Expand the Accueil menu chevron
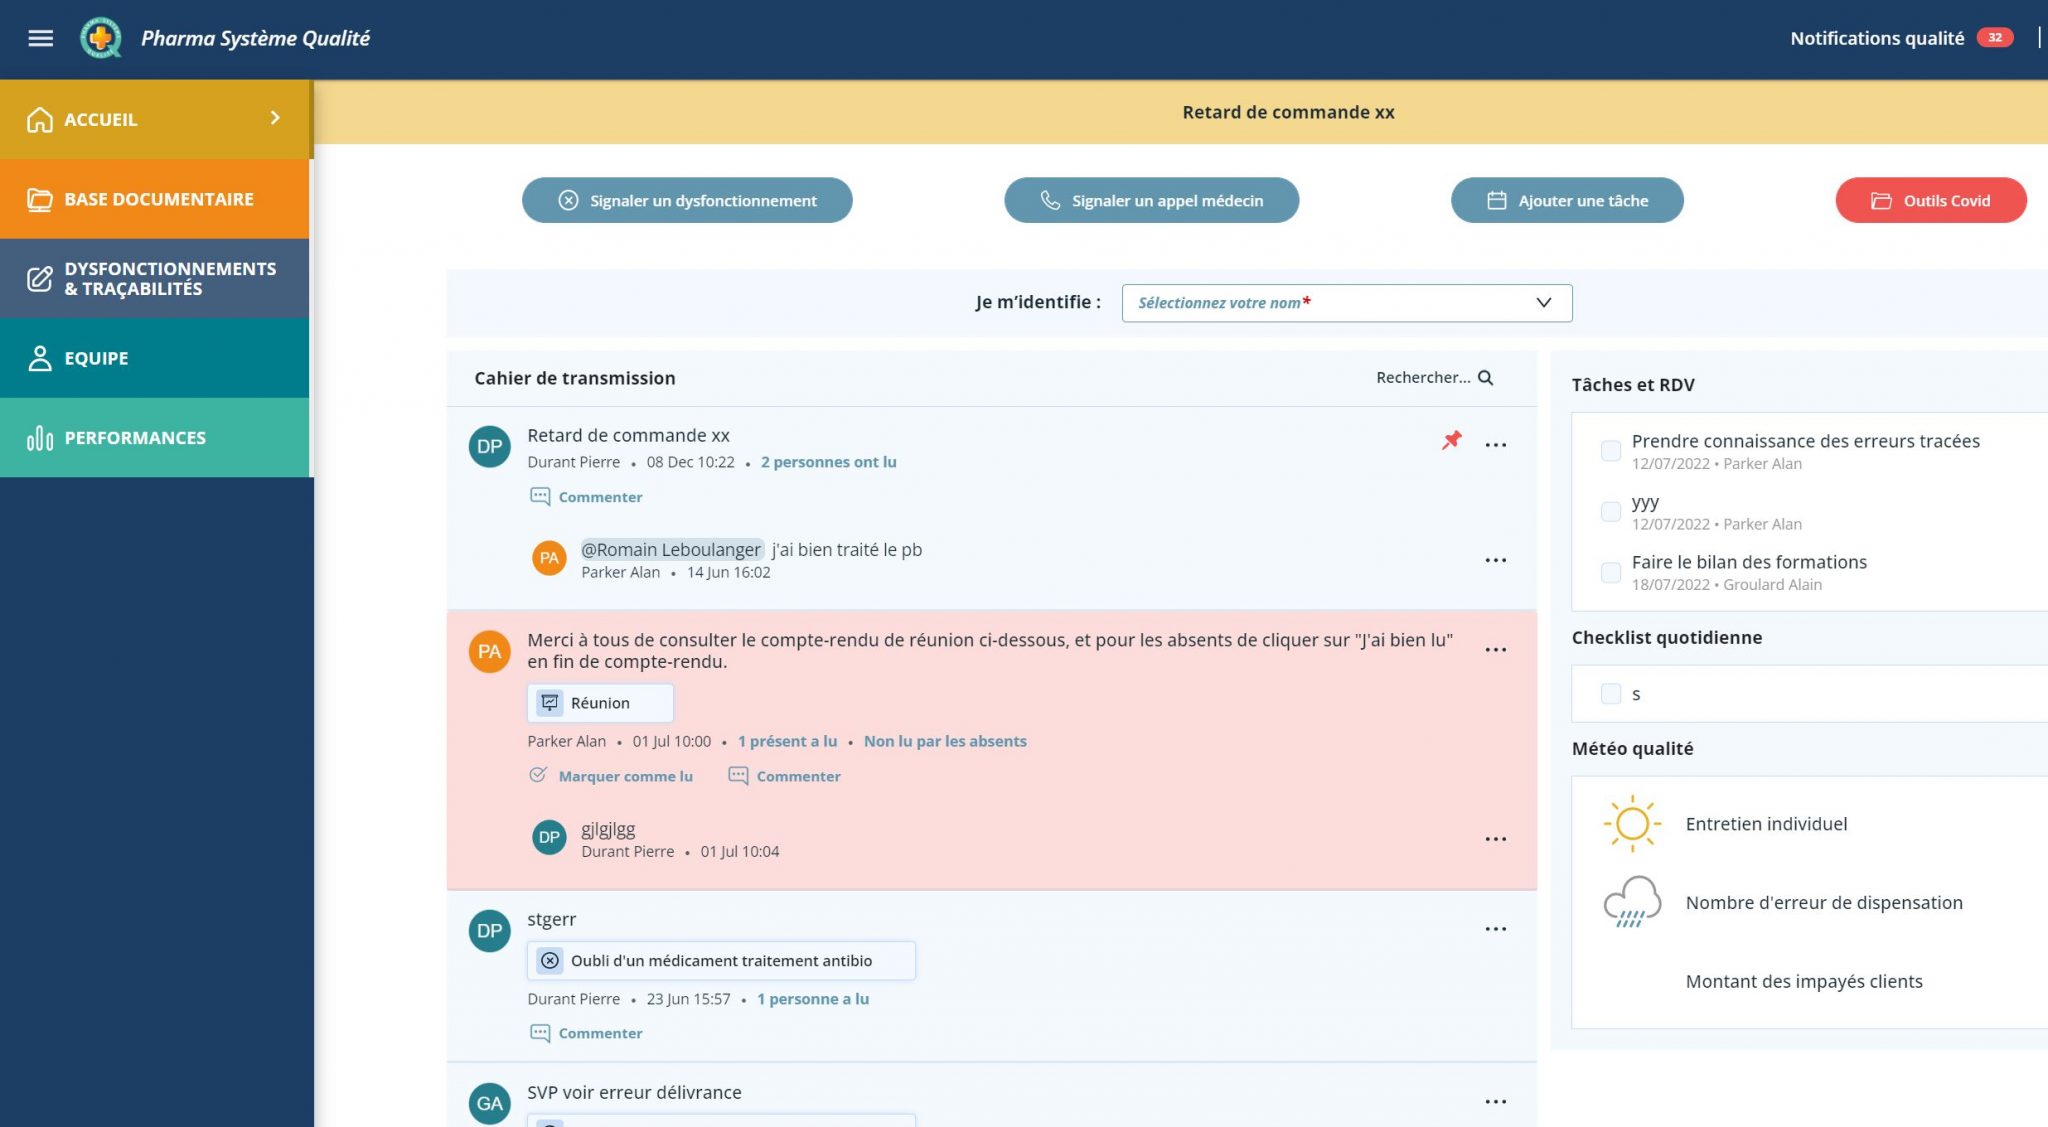 coord(275,118)
